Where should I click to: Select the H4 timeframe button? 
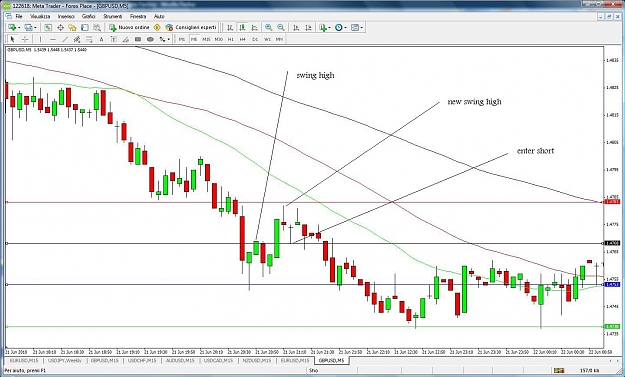pyautogui.click(x=243, y=39)
